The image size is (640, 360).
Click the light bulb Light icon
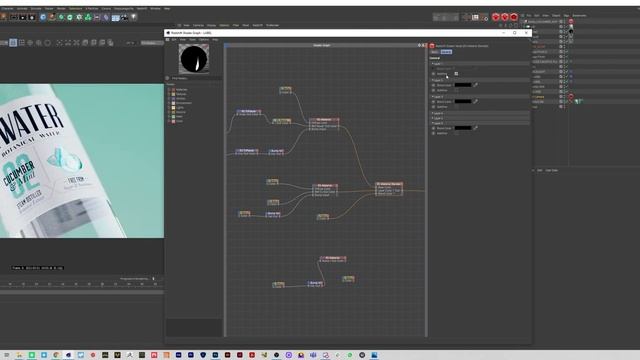coord(133,17)
